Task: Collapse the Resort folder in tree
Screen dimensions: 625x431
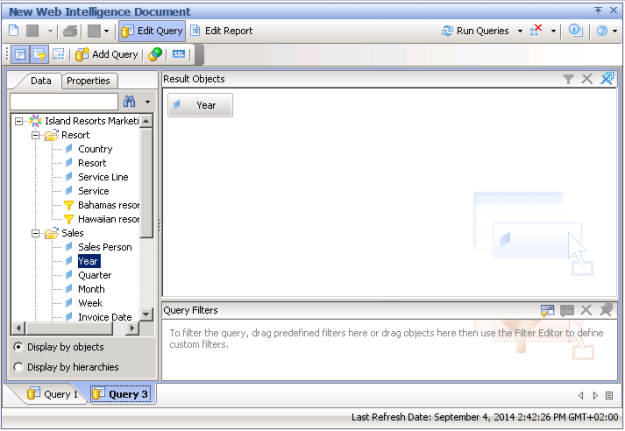Action: click(x=35, y=135)
